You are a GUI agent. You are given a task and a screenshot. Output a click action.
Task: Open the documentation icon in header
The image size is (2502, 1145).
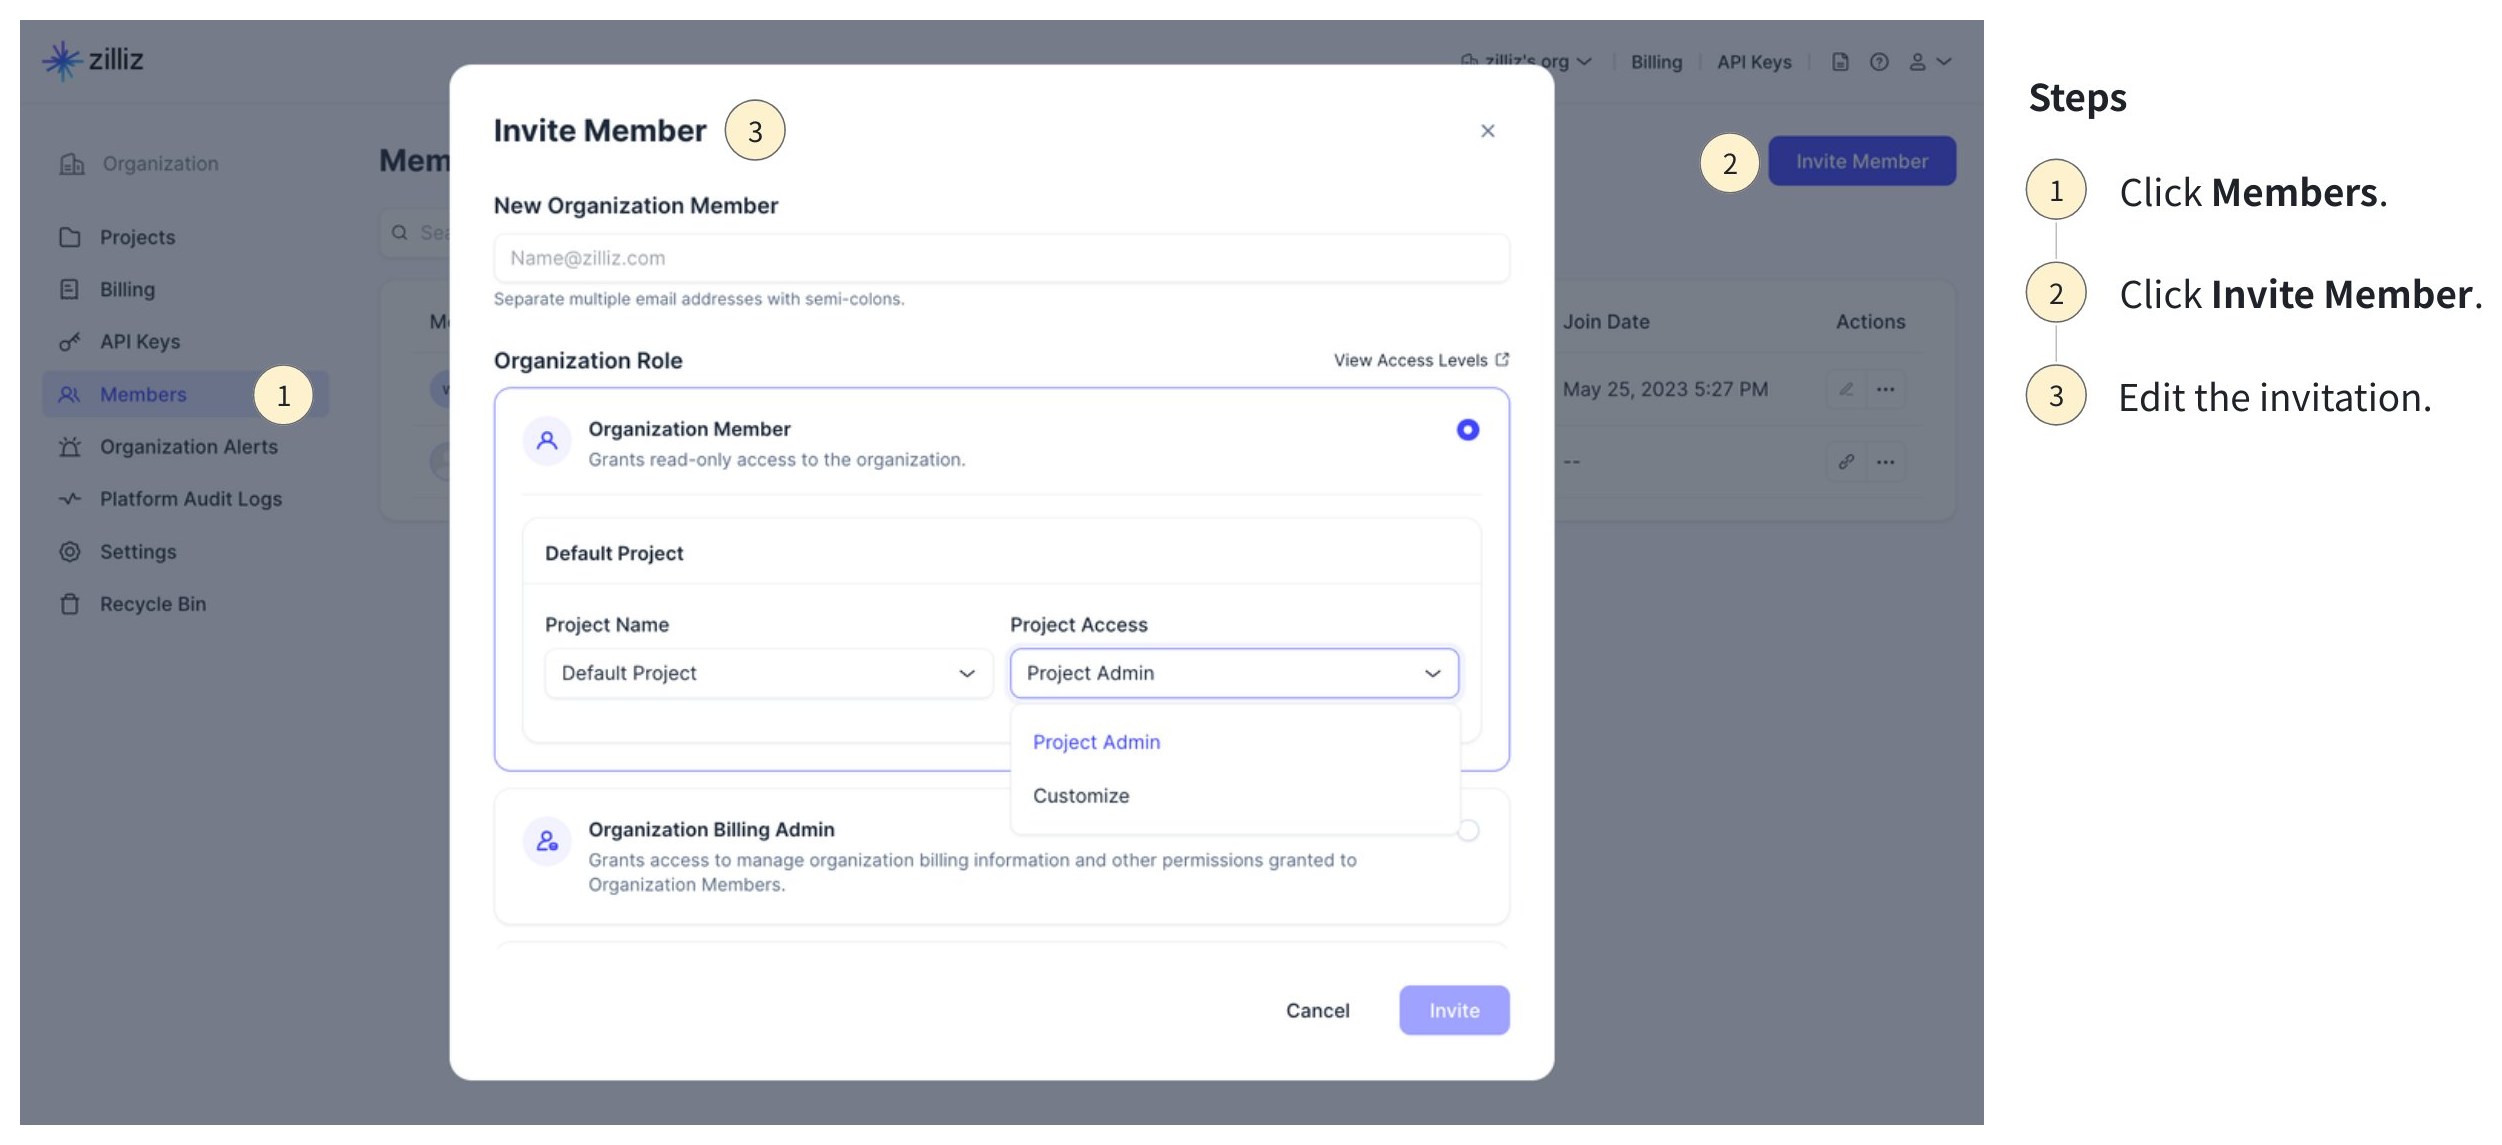point(1840,62)
